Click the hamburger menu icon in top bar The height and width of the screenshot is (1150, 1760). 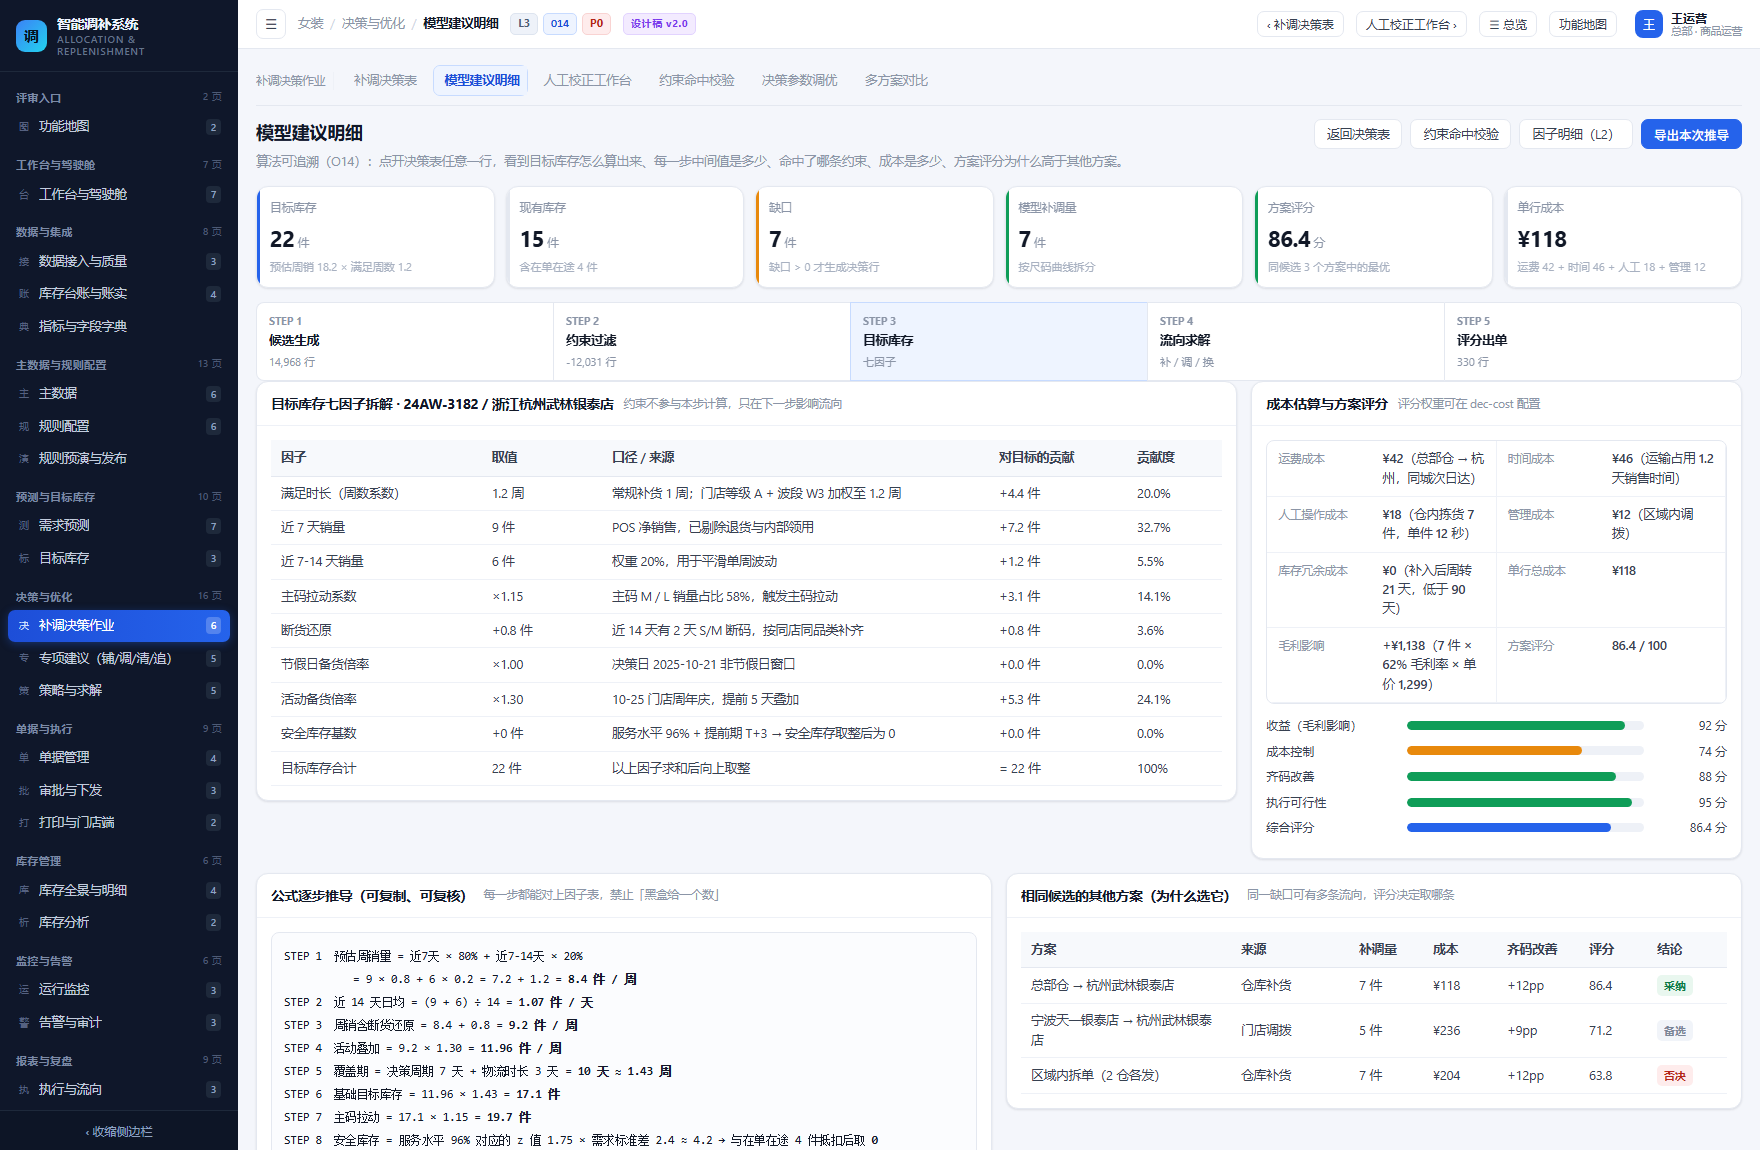(x=270, y=24)
